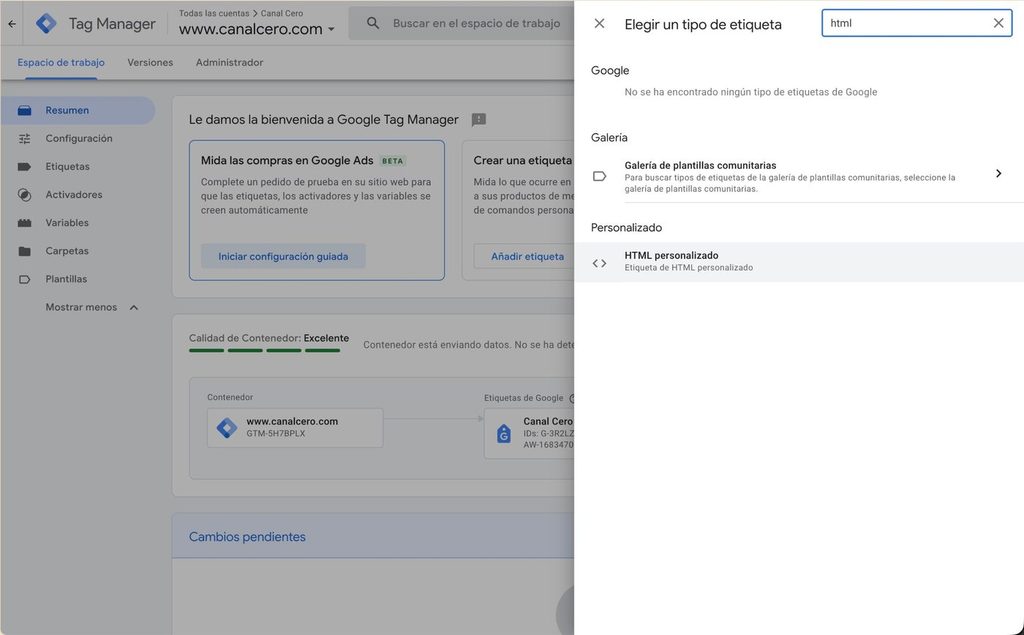Click the gallery tag outline icon
This screenshot has height=635, width=1024.
pos(599,176)
